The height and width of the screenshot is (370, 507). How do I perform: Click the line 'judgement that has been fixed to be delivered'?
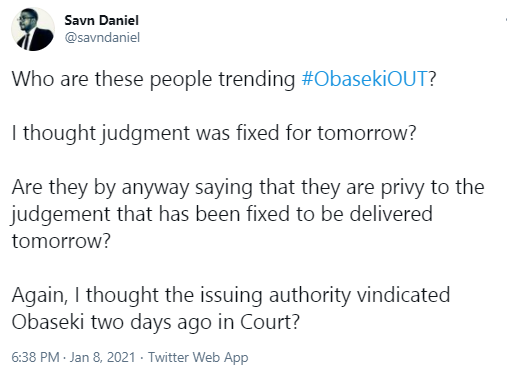(x=222, y=214)
